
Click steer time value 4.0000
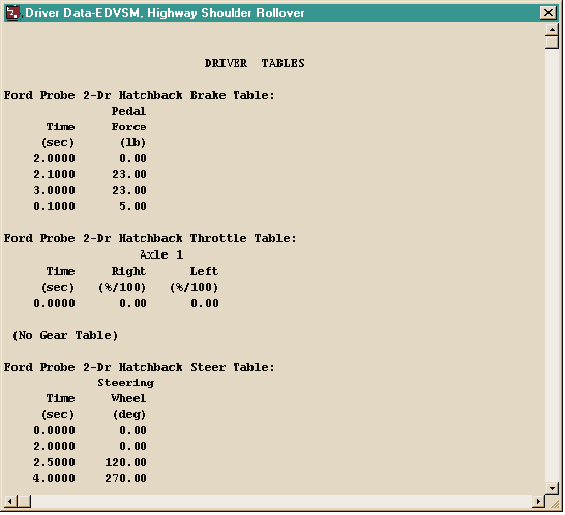click(x=54, y=478)
